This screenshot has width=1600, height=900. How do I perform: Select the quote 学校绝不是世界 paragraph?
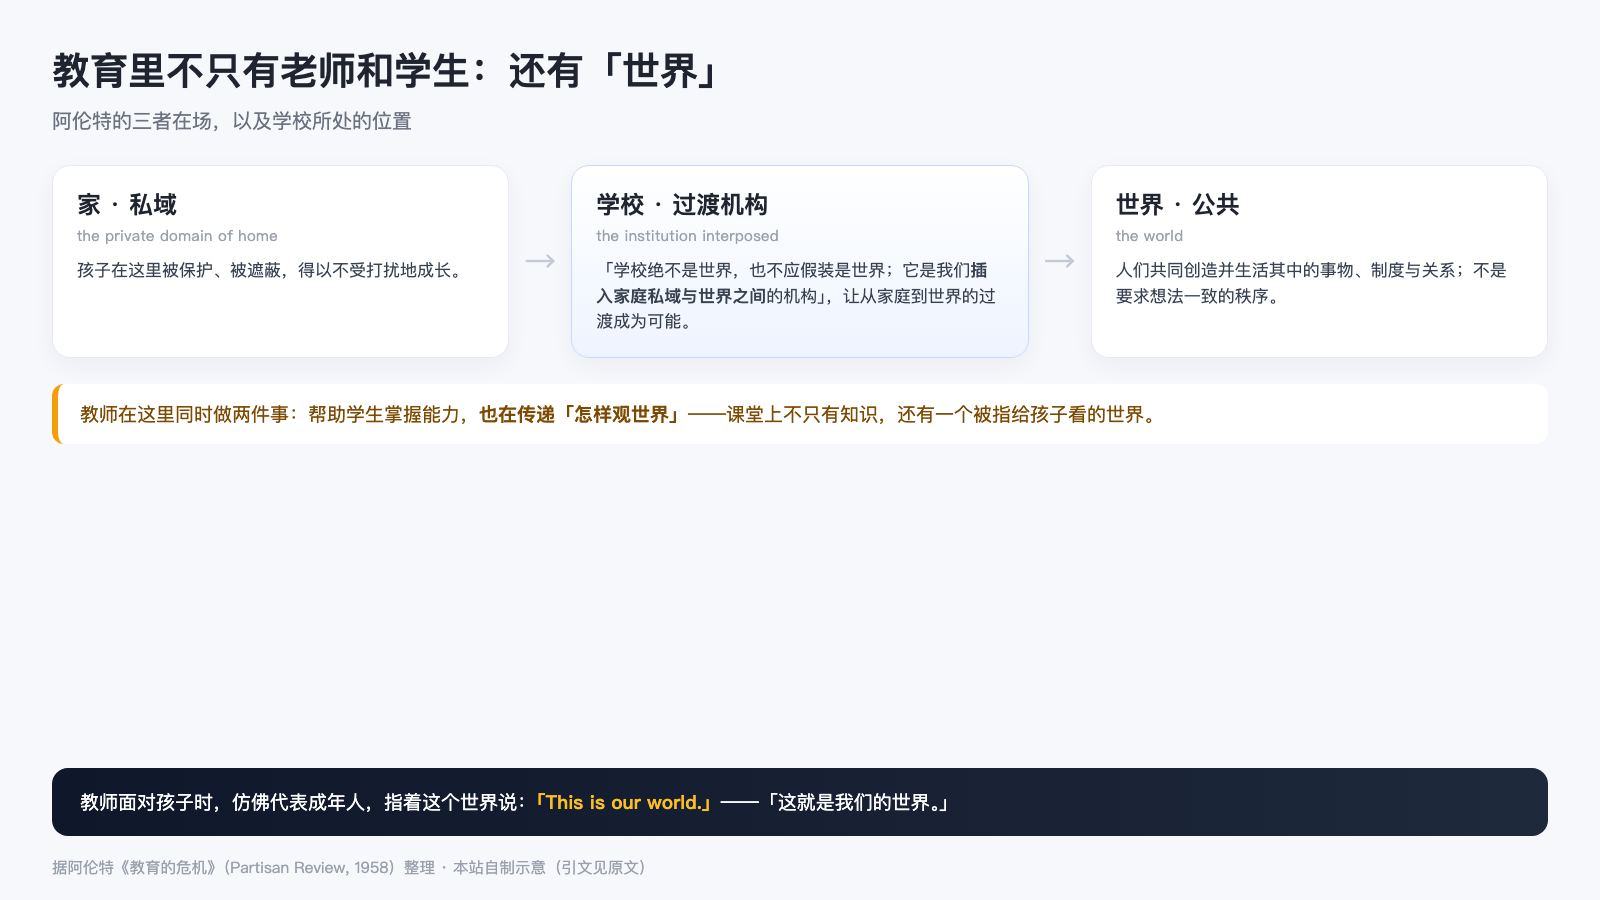(797, 296)
